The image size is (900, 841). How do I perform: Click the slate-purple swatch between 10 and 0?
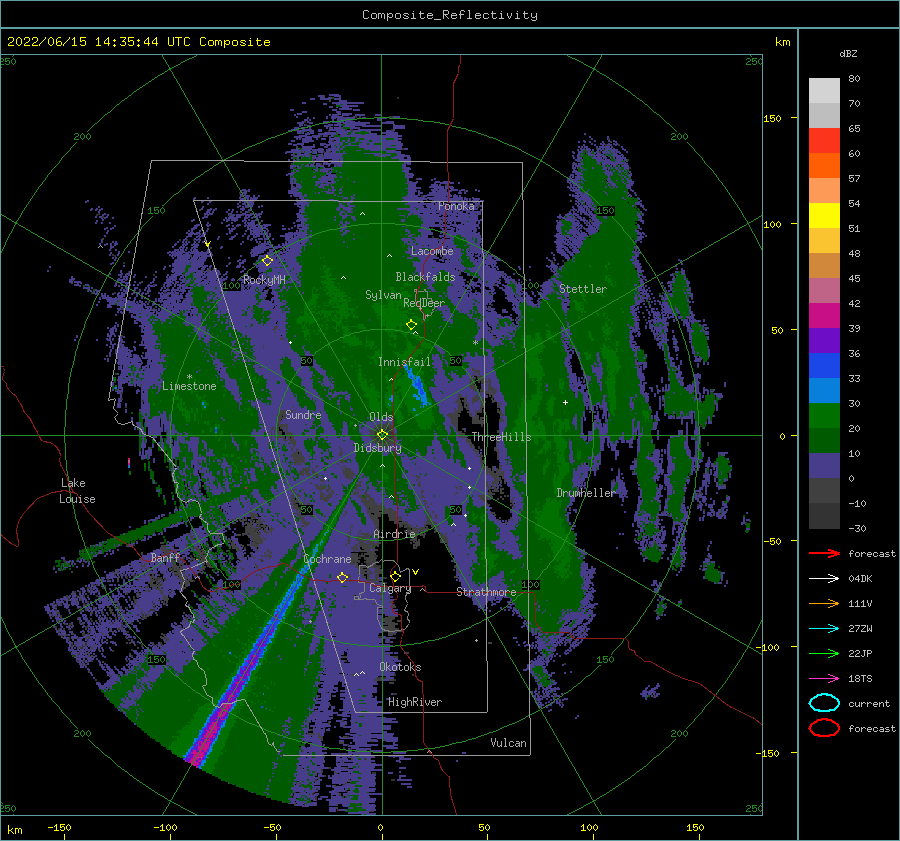824,466
